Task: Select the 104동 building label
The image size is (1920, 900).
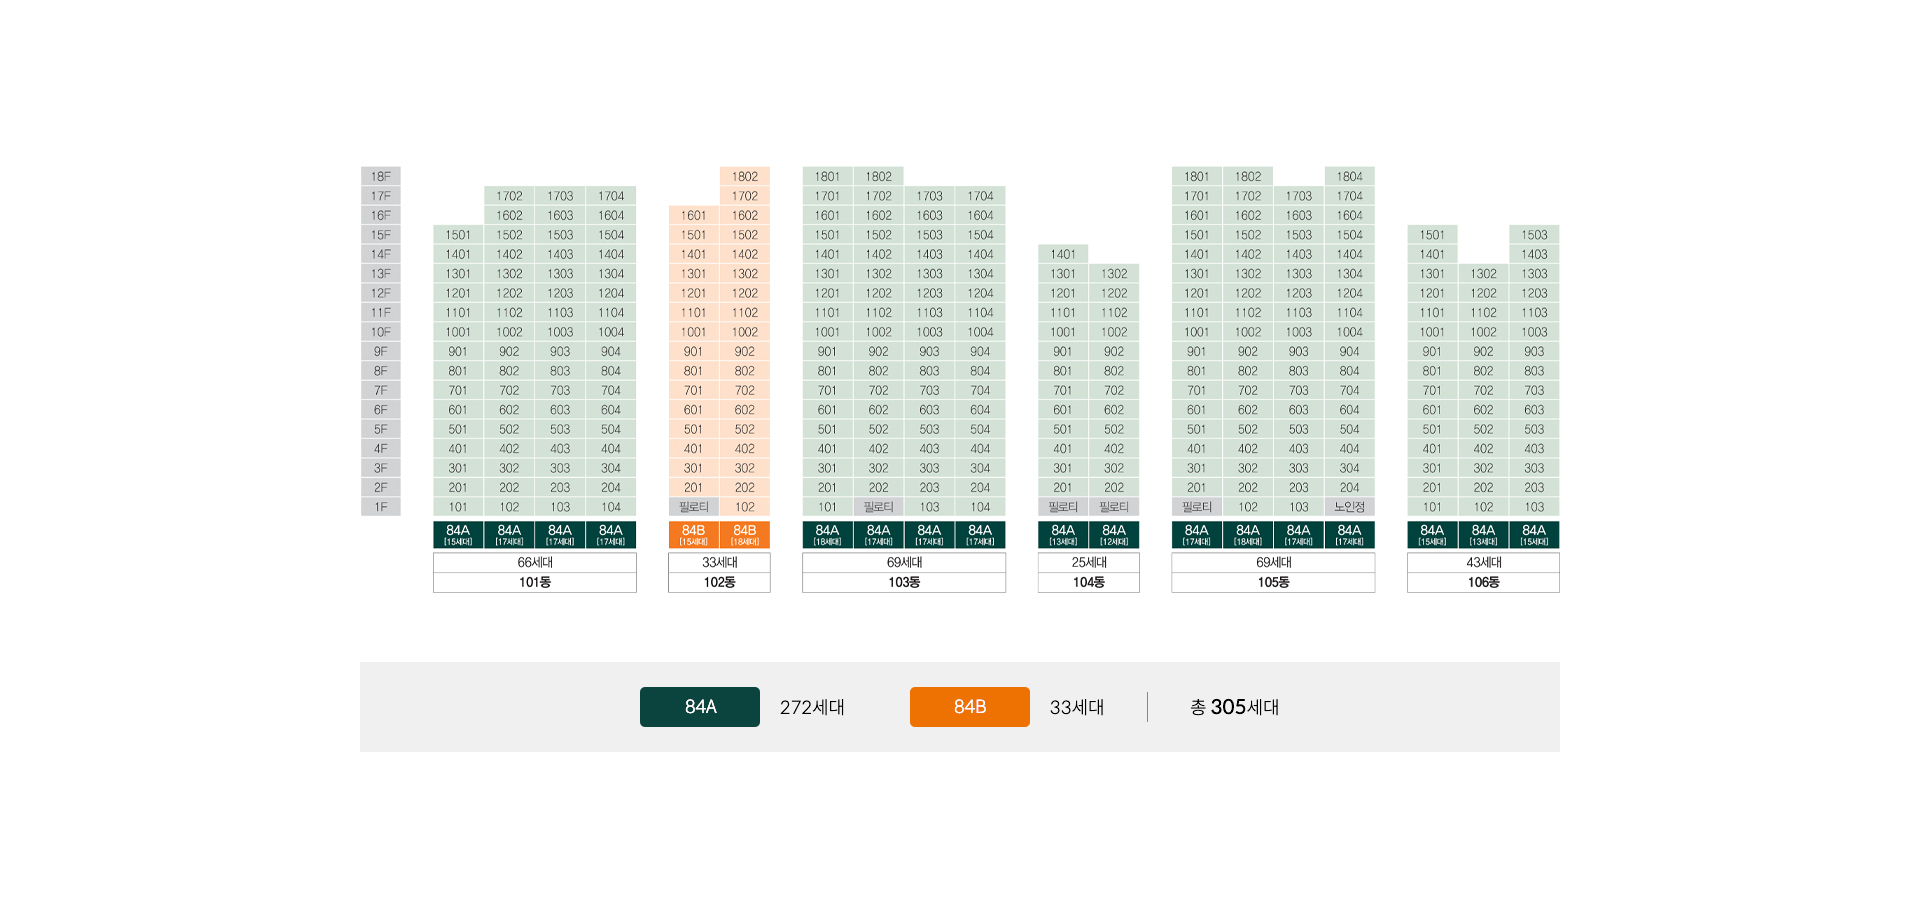Action: (1088, 582)
